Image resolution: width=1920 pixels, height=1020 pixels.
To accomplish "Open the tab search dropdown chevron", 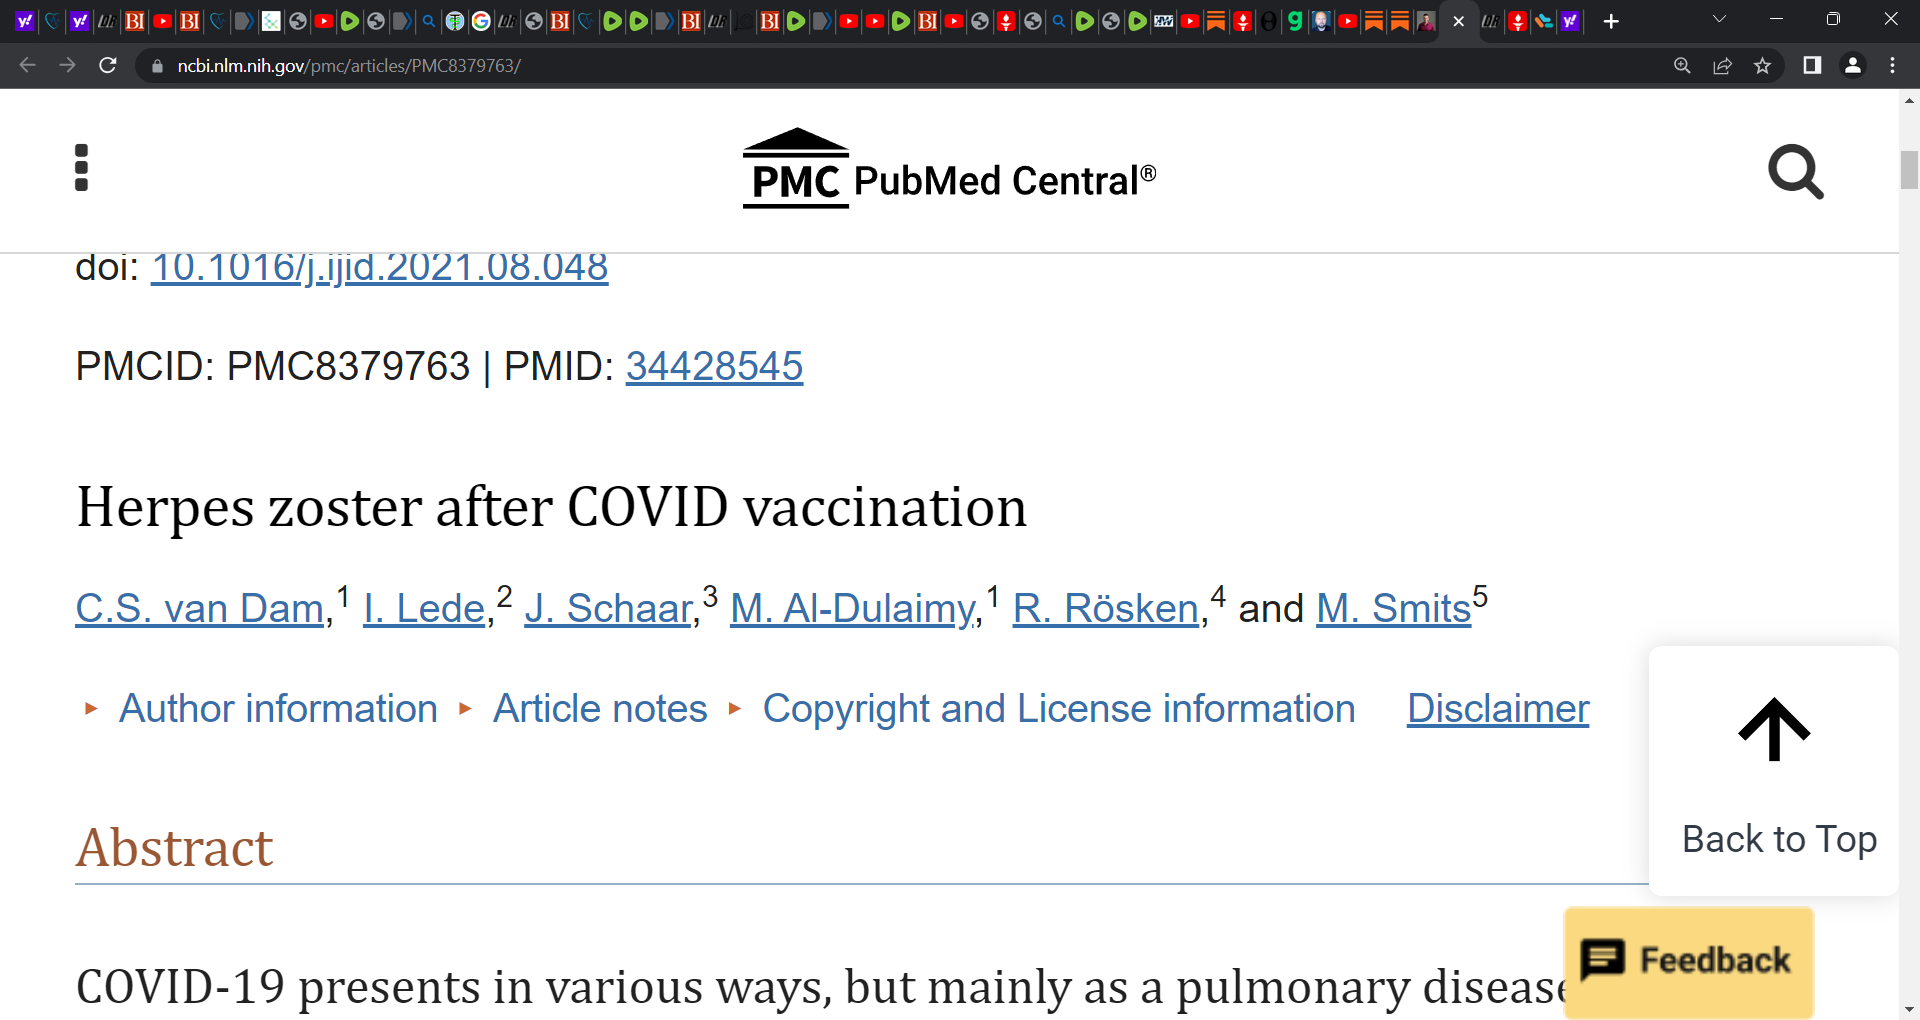I will pyautogui.click(x=1719, y=20).
